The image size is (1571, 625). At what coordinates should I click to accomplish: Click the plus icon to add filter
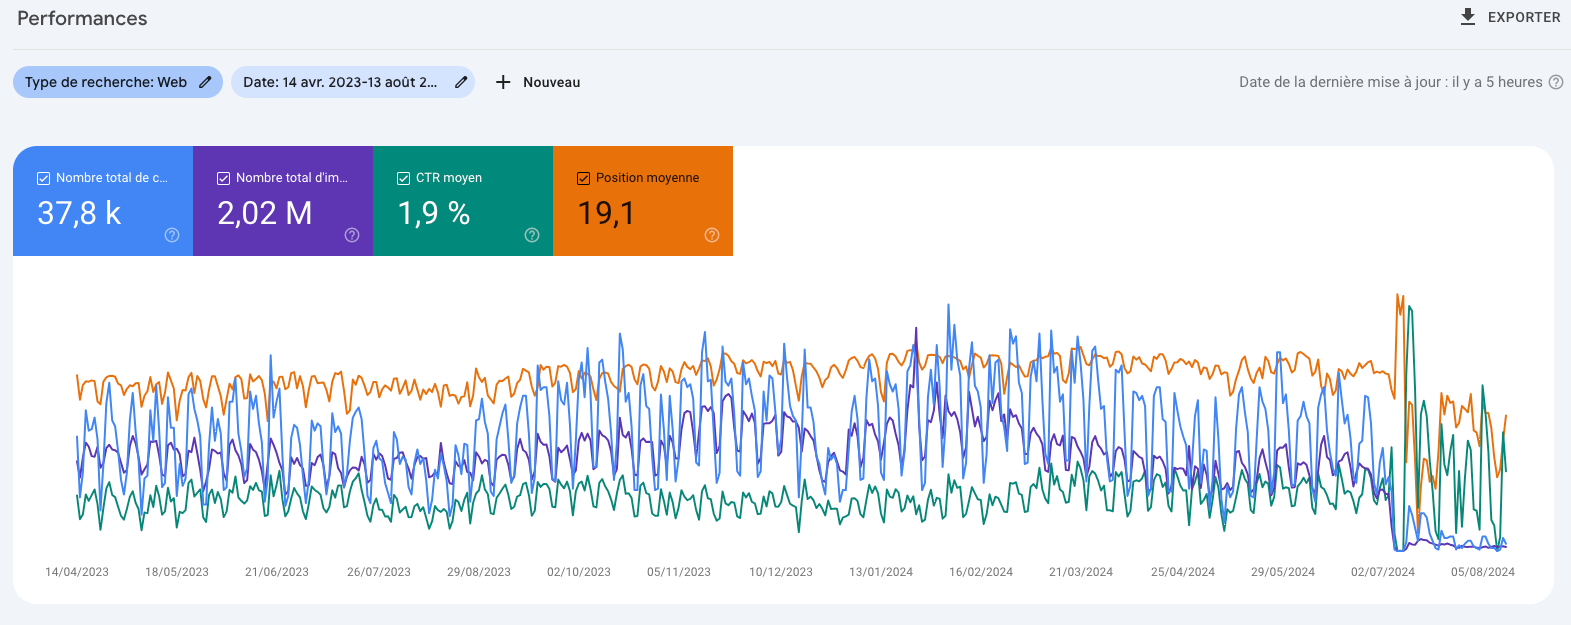point(503,82)
